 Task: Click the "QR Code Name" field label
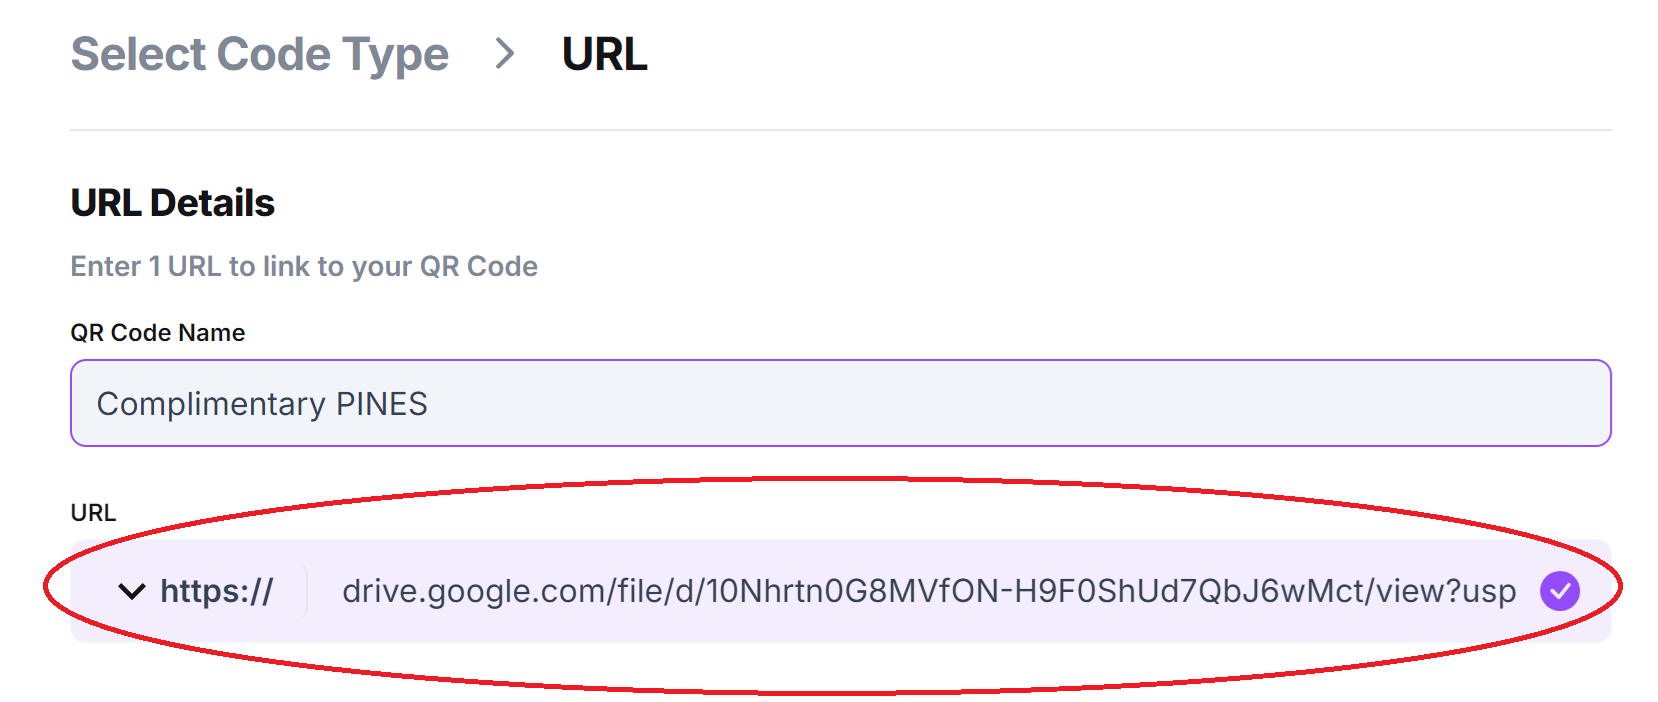pos(158,333)
